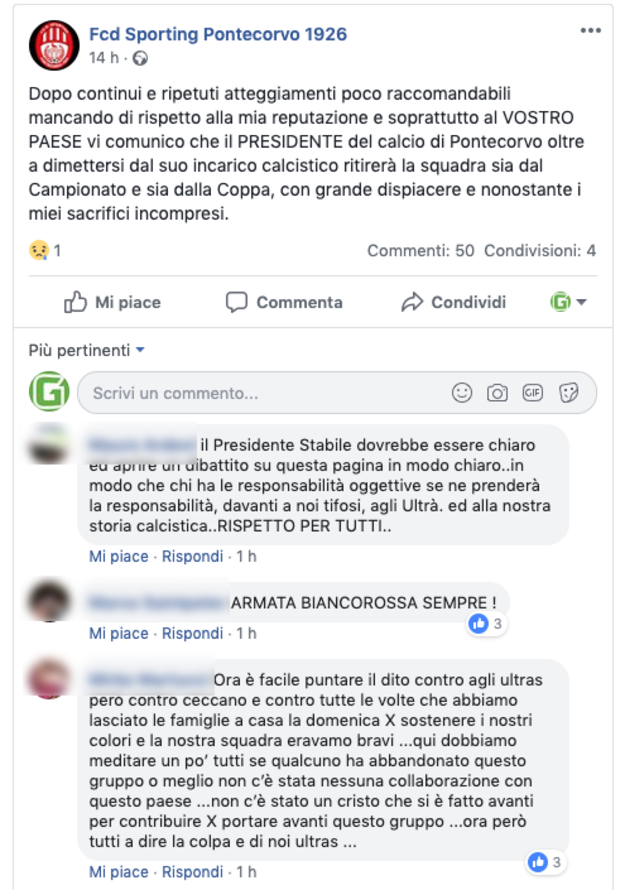Open Fcd Sporting Pontecorvo page logo
The image size is (625, 890).
54,45
